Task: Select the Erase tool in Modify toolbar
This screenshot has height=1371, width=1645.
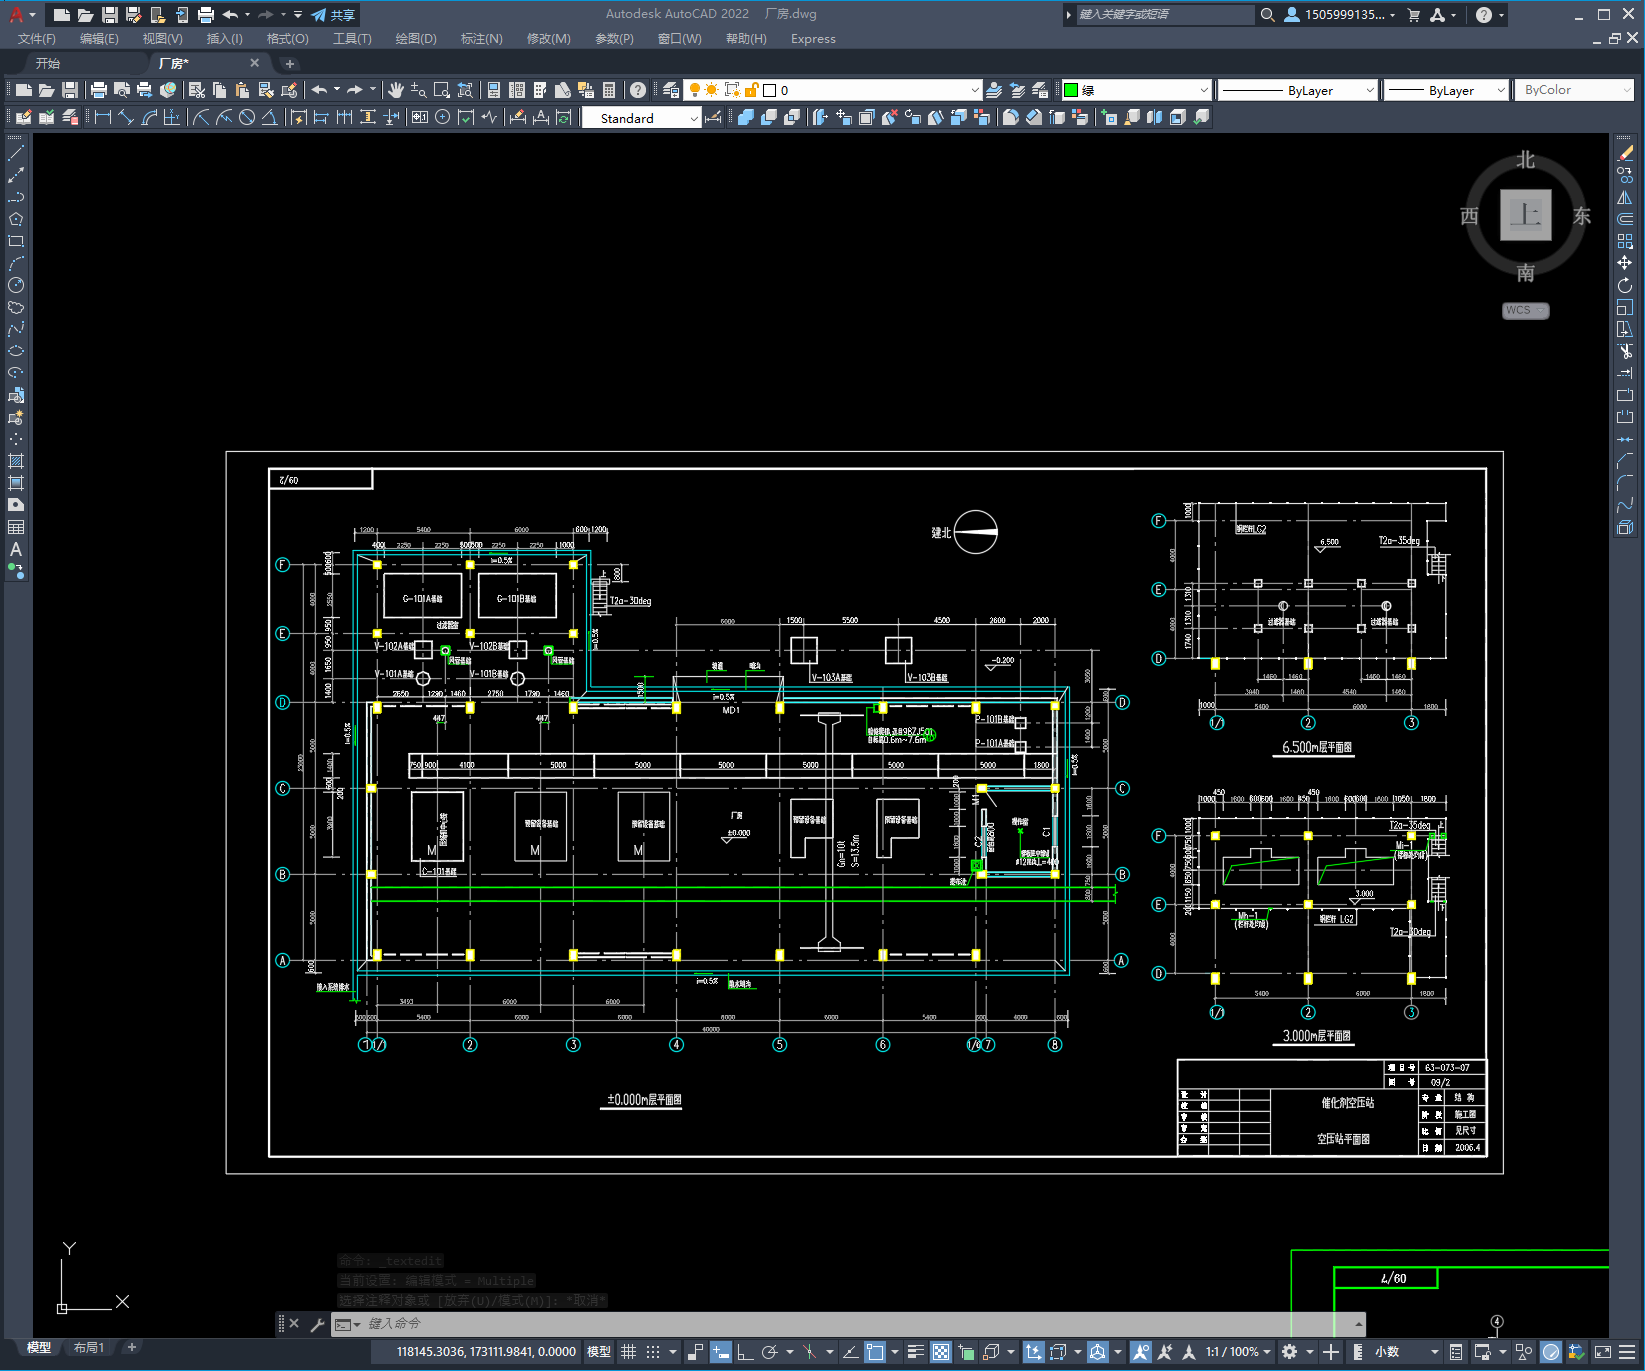Action: click(1625, 153)
